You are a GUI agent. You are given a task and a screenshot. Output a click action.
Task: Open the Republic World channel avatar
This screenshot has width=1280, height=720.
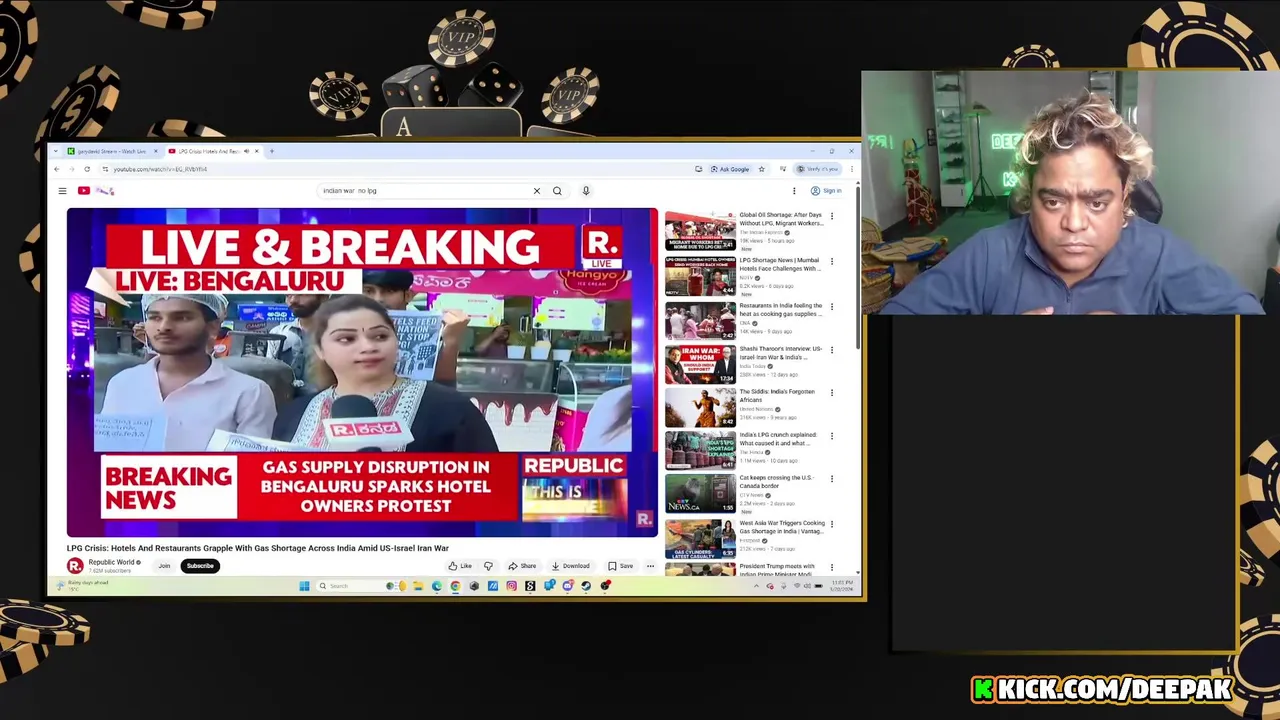pos(75,566)
